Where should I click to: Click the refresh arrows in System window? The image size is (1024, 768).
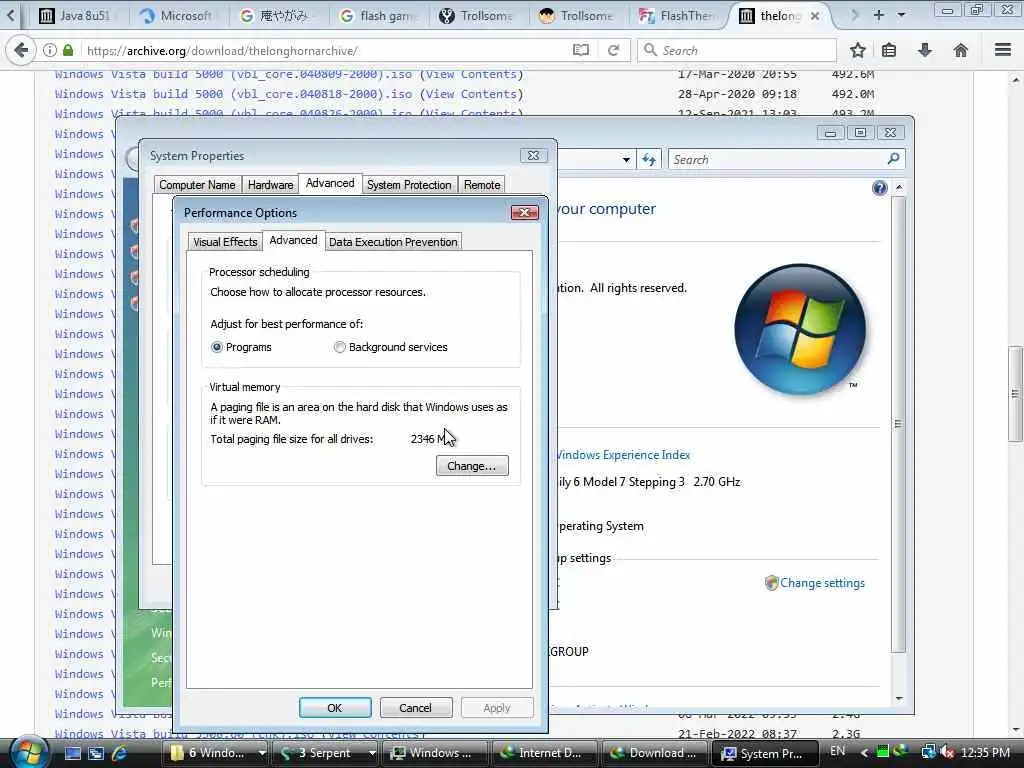click(648, 159)
